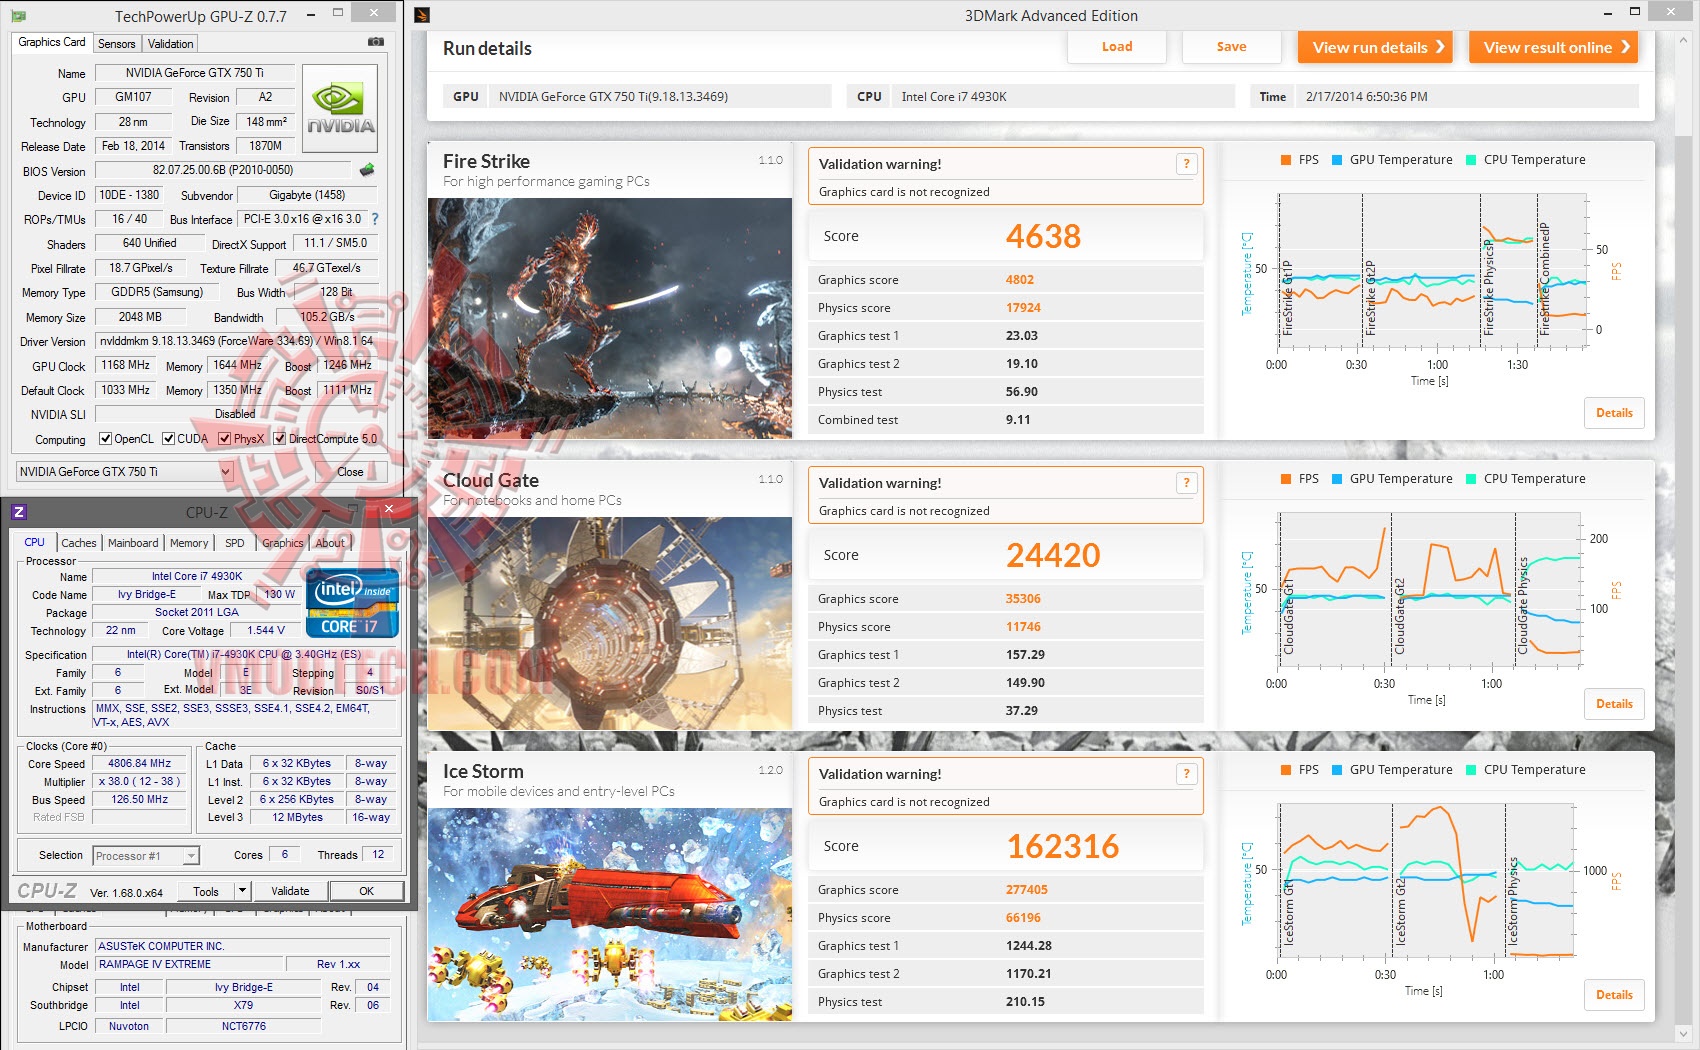Screen dimensions: 1700x1050
Task: Click the 3DMark scrollbar down arrow
Action: (1683, 1034)
